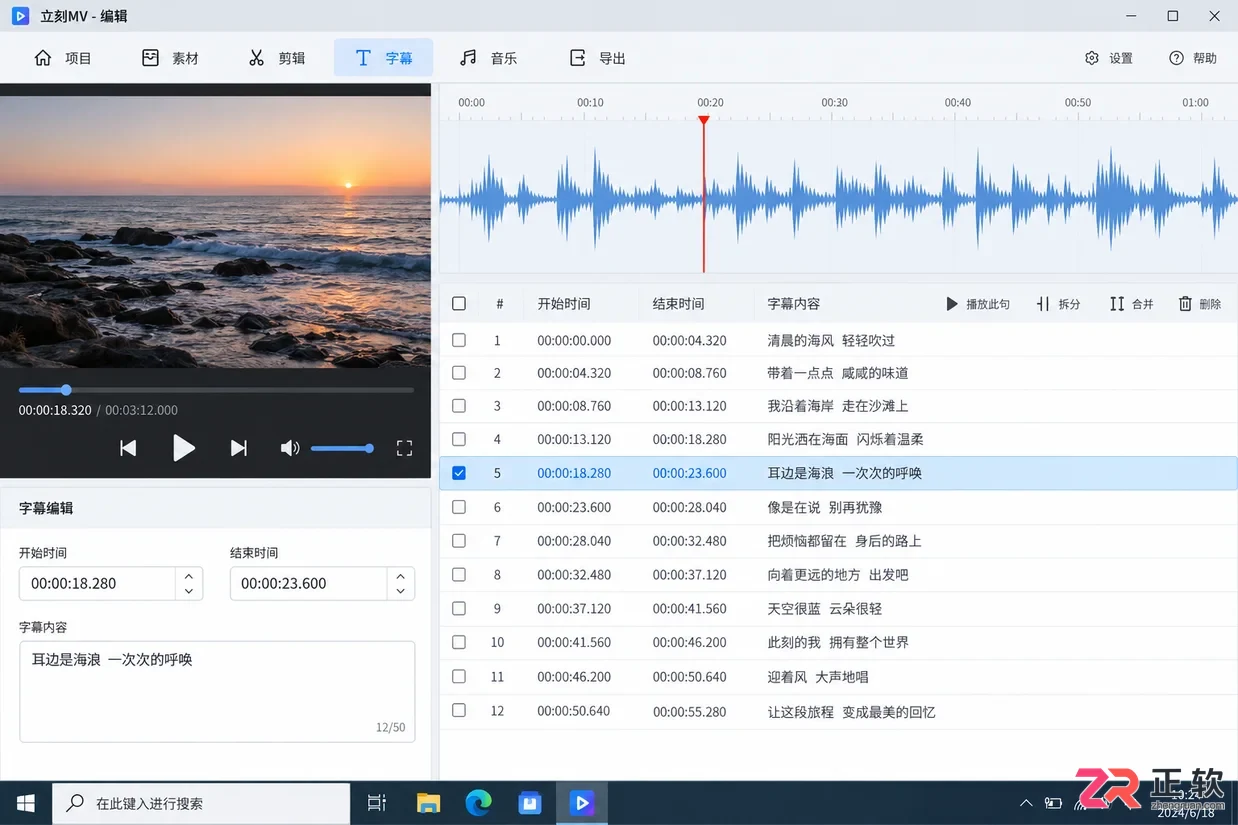Click the 播放此句 play sentence button
The height and width of the screenshot is (825, 1238).
coord(977,304)
